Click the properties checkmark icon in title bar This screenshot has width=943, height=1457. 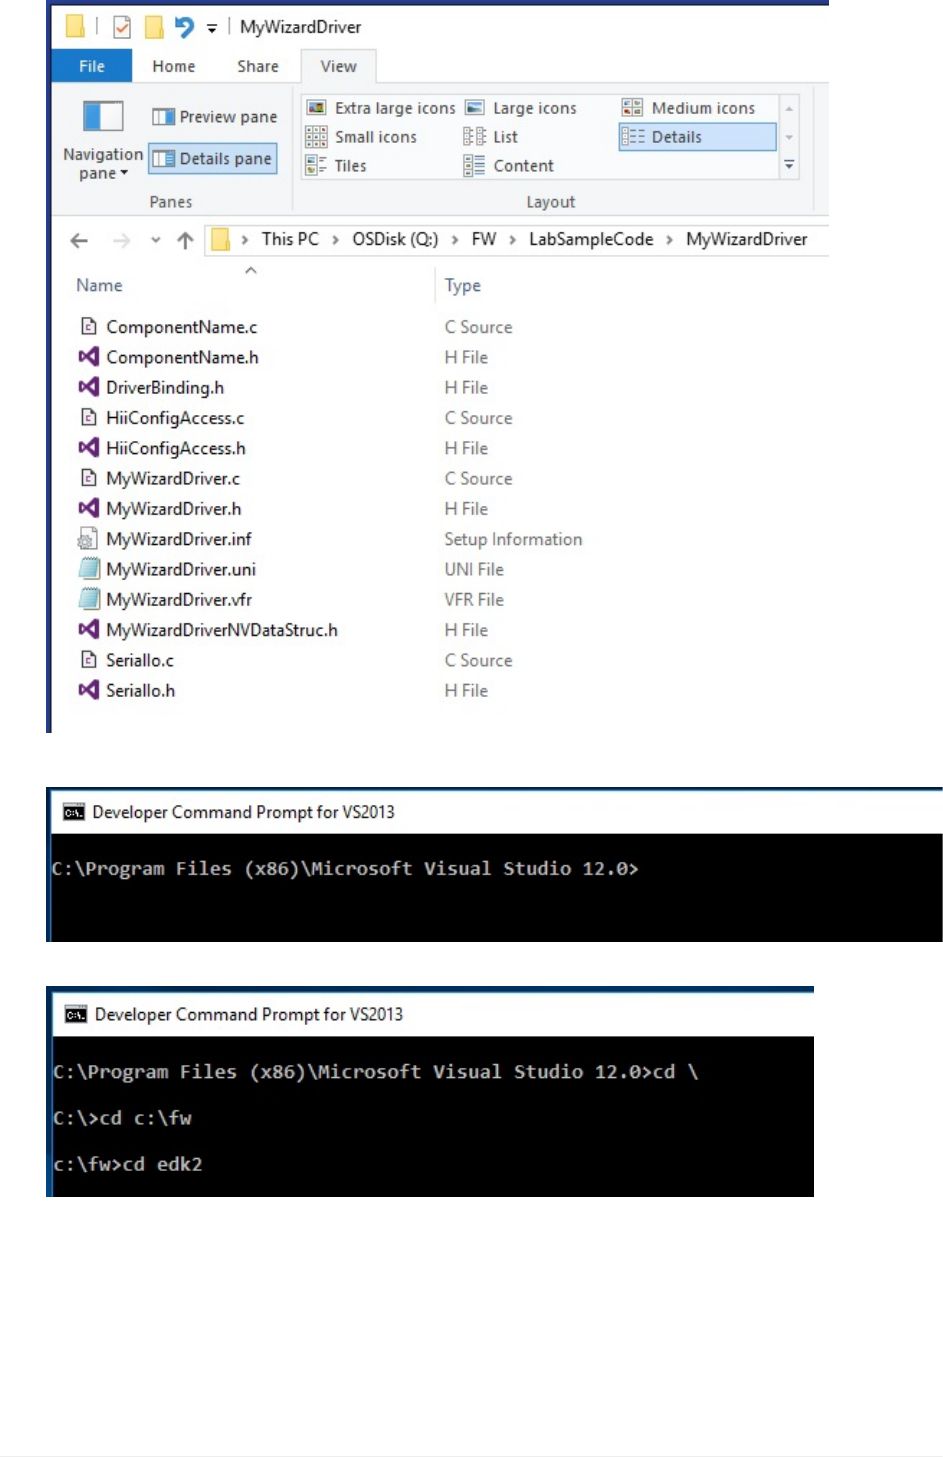[122, 27]
